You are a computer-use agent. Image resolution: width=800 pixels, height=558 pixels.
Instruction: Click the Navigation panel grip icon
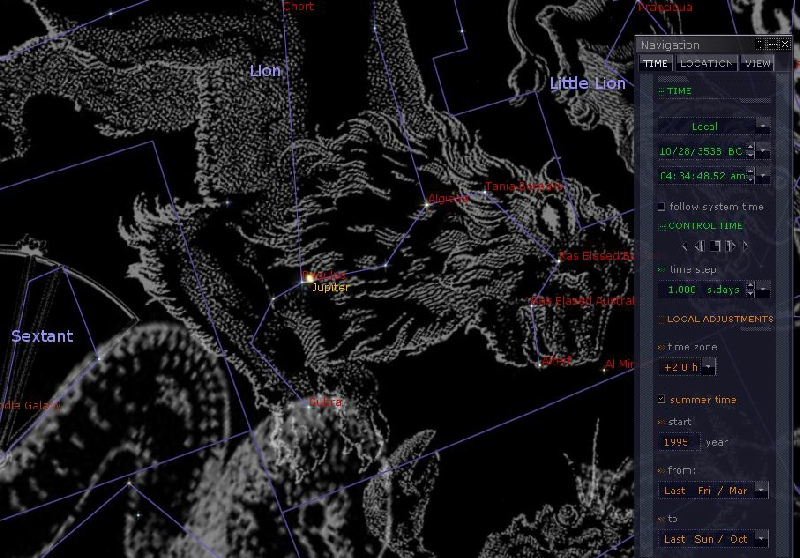[x=760, y=45]
